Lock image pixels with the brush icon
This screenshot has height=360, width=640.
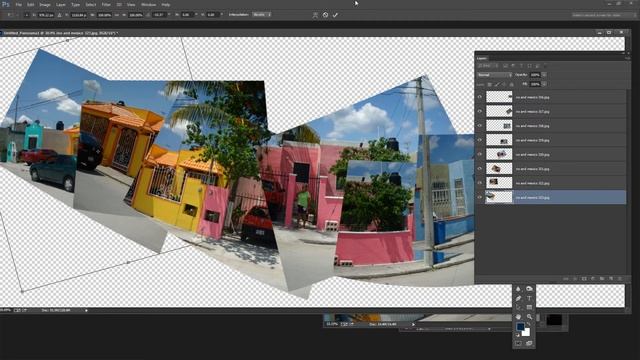pos(497,84)
